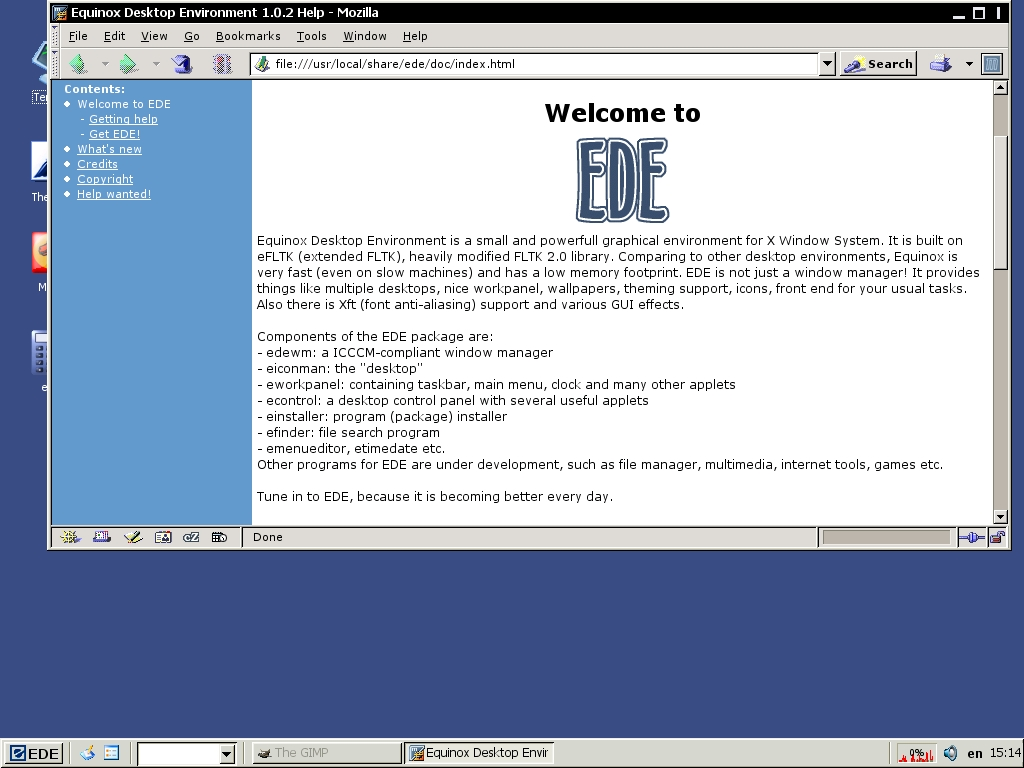Click the page proxy icon in URL bar
Image resolution: width=1024 pixels, height=768 pixels.
click(263, 64)
